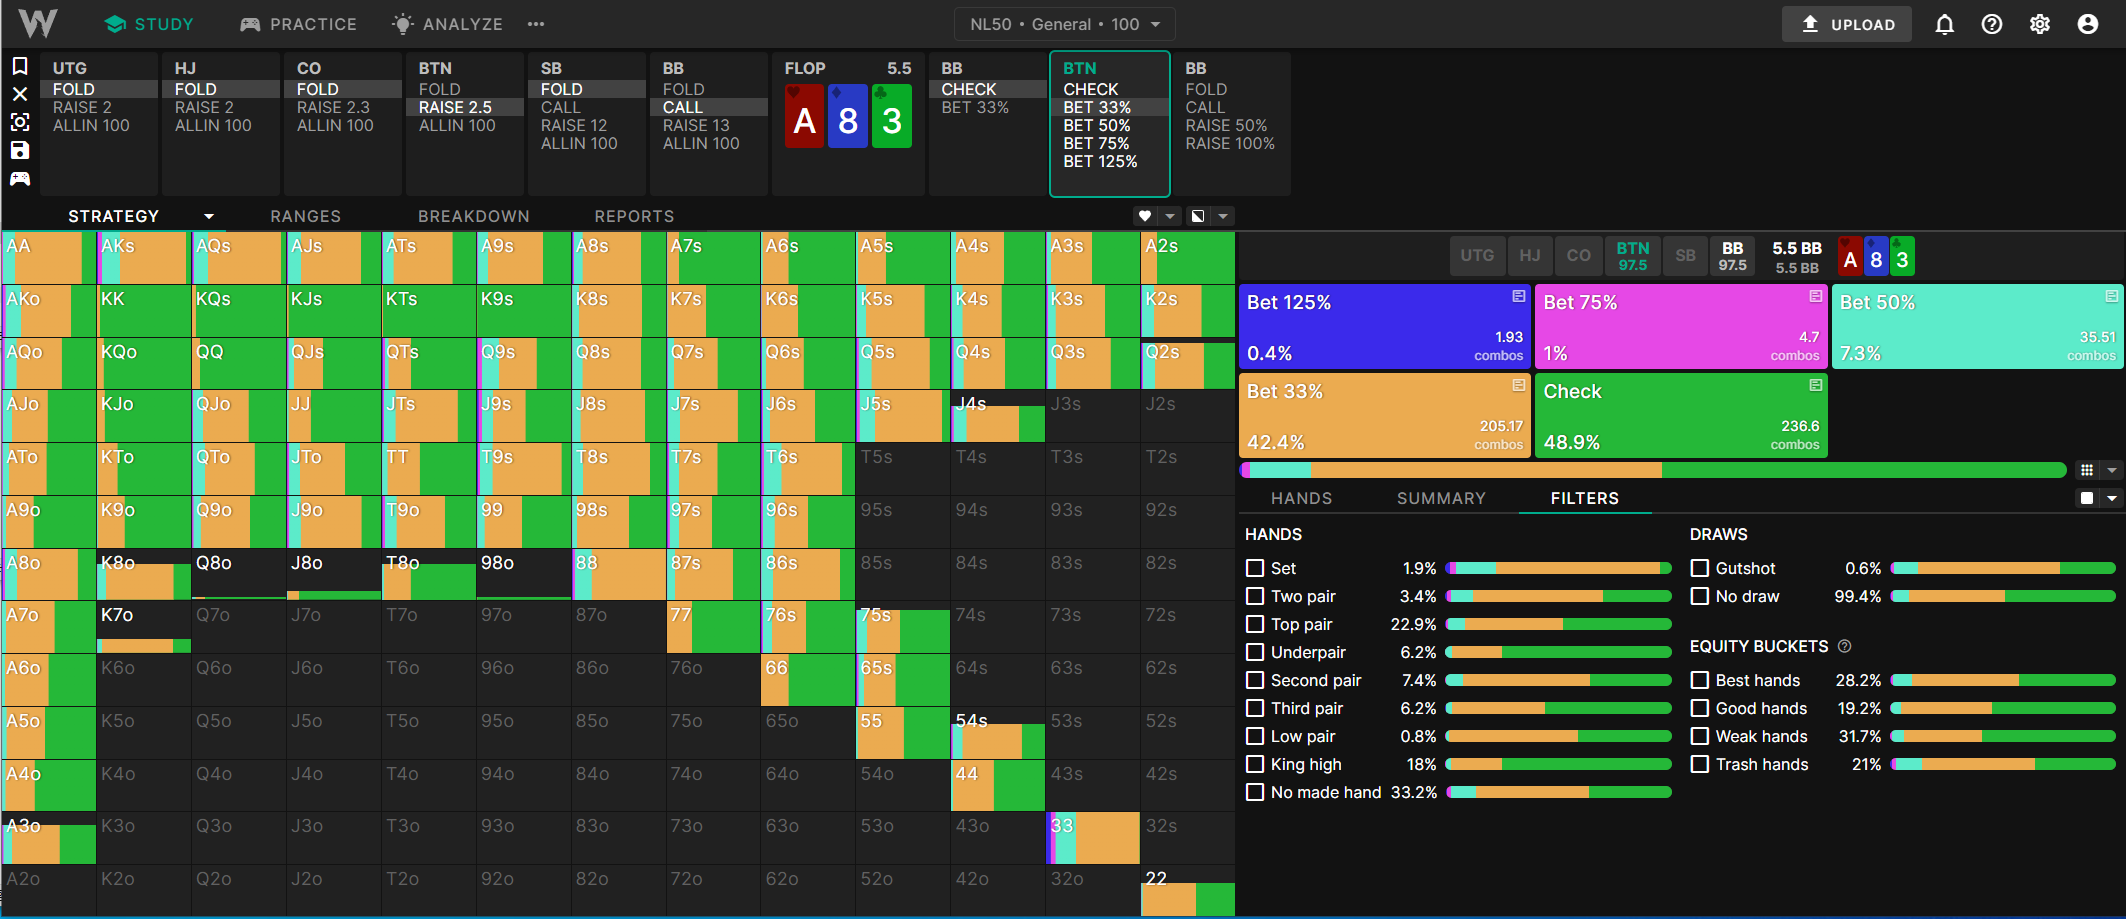2126x919 pixels.
Task: Click the save disk icon in sidebar
Action: click(20, 150)
